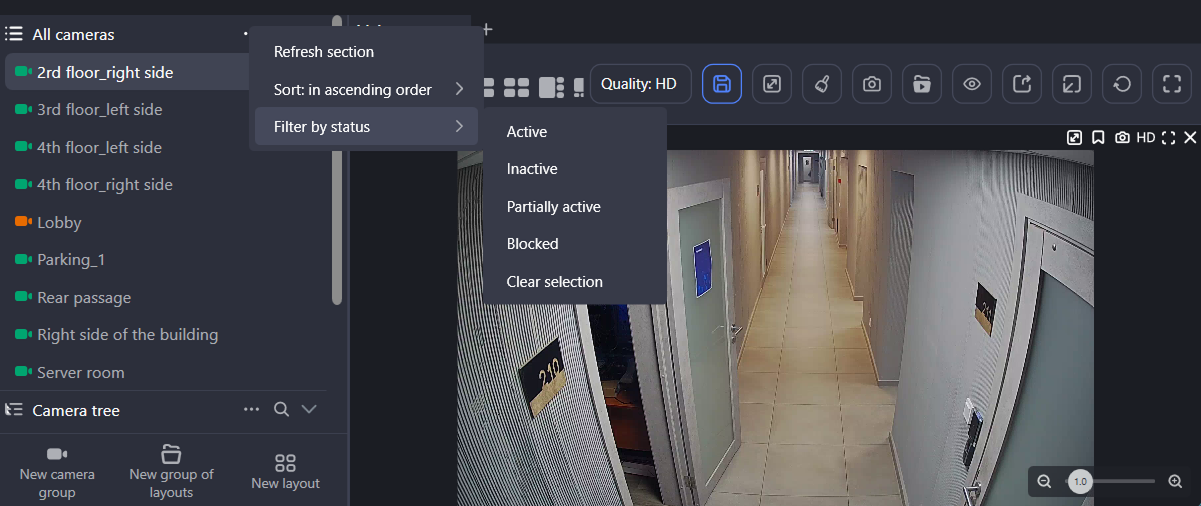Expand the Sort: in ascending order submenu

point(366,90)
